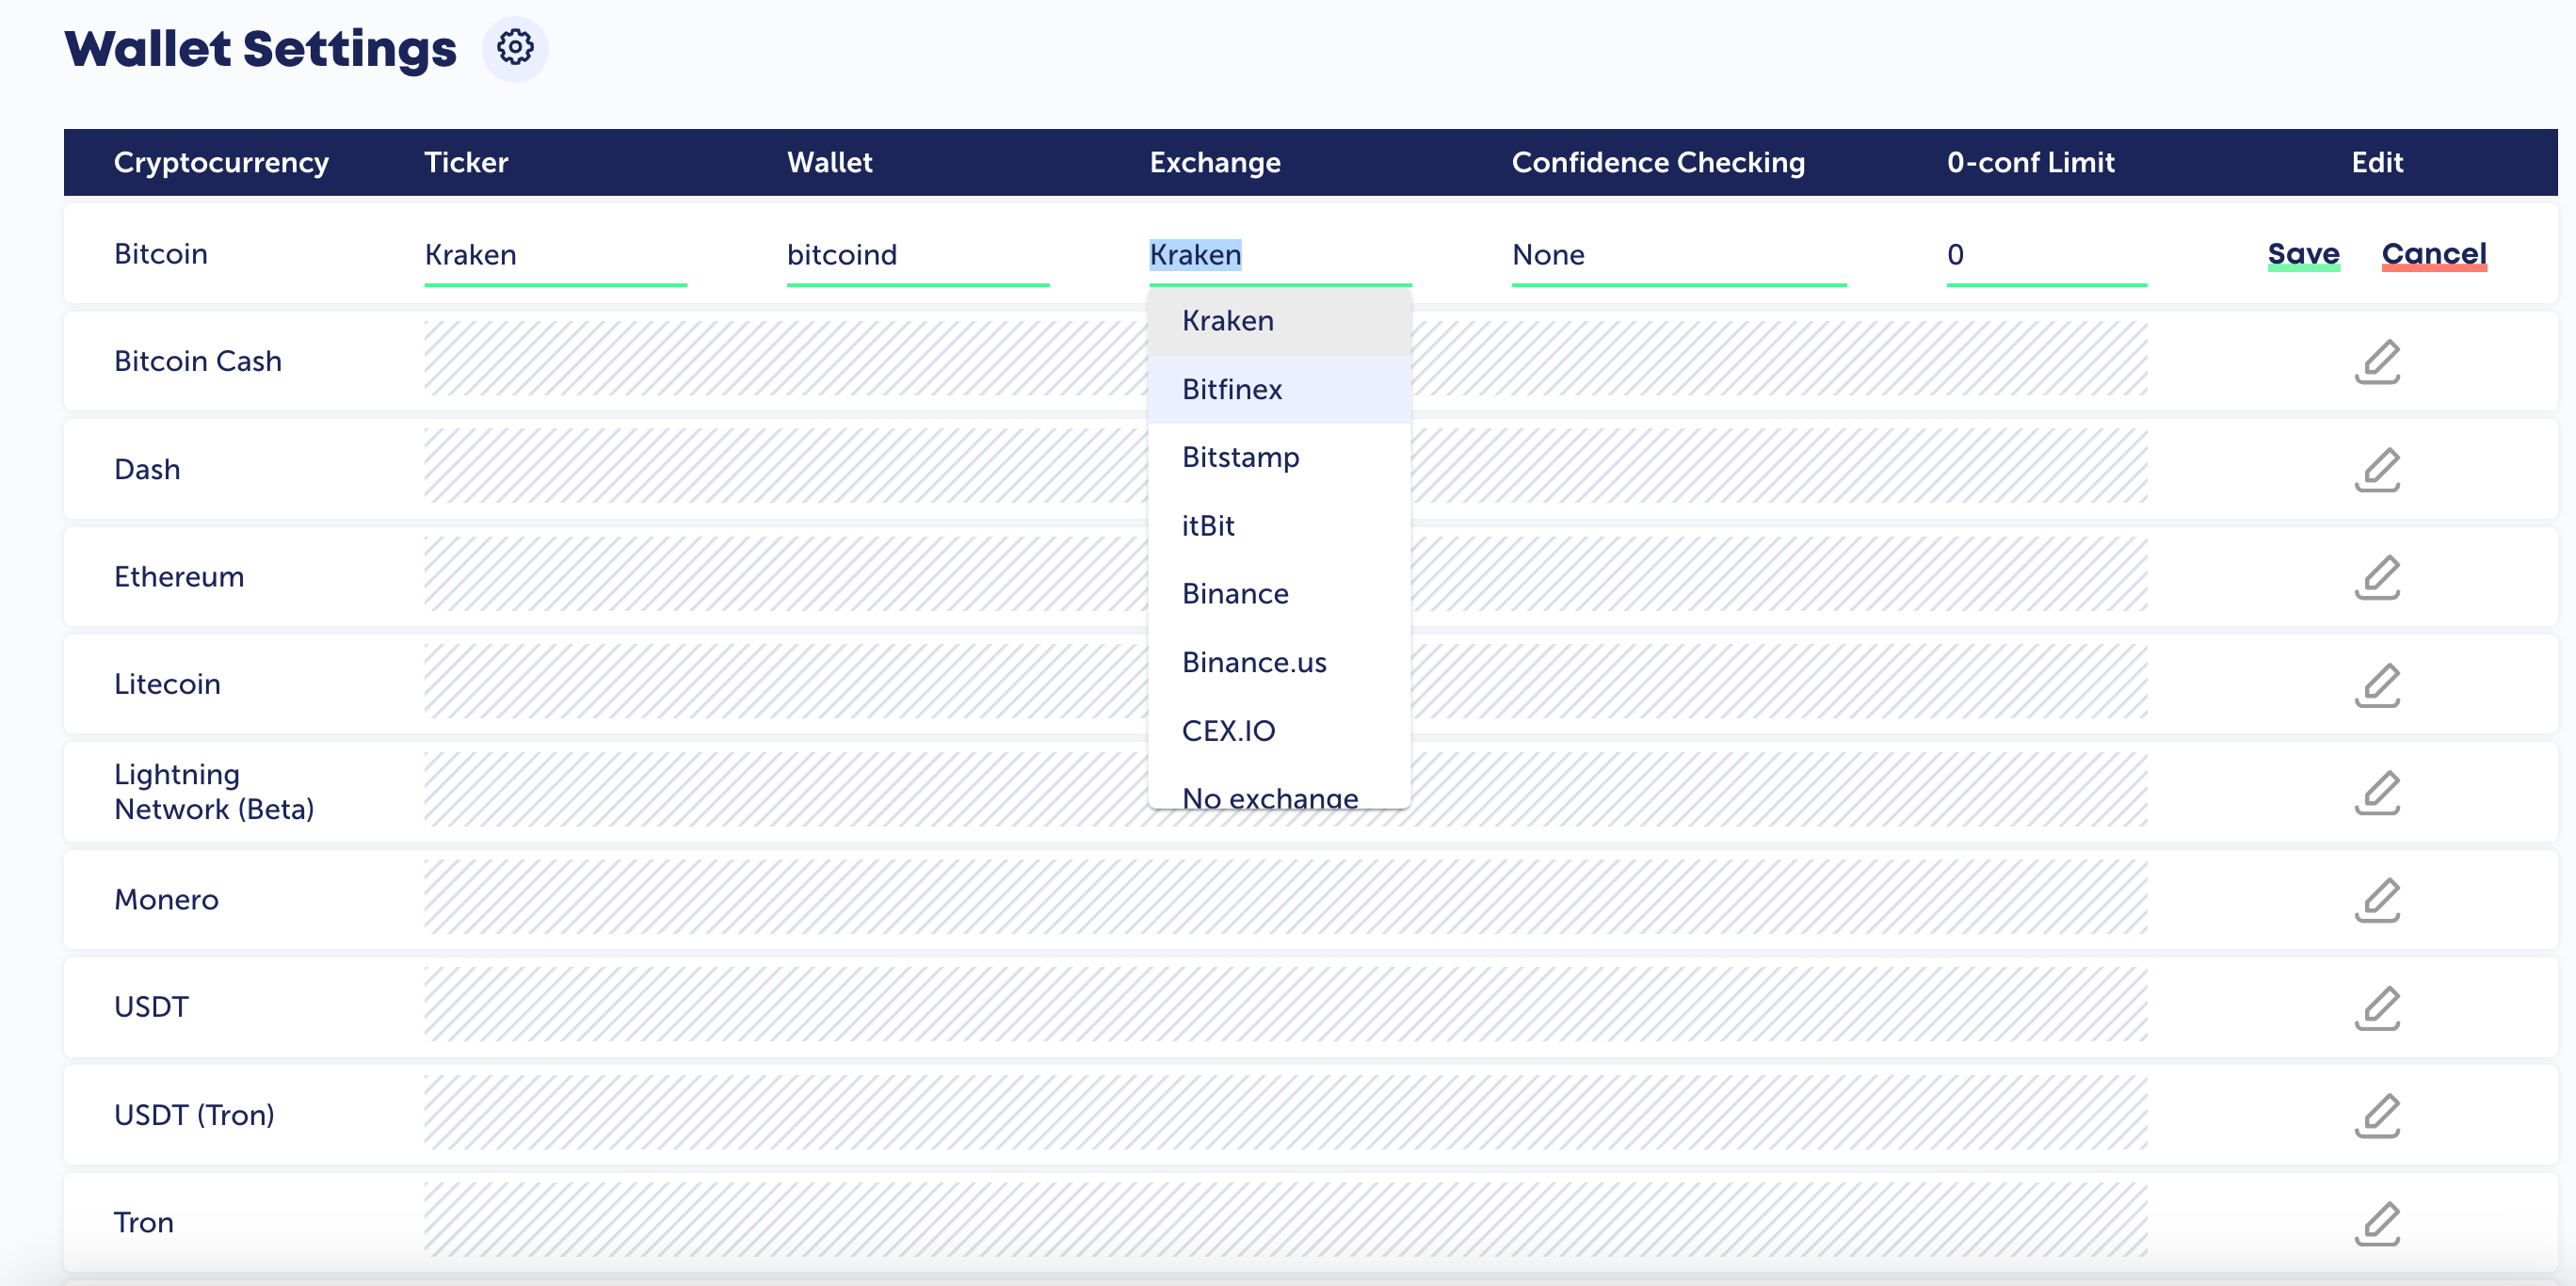Viewport: 2576px width, 1286px height.
Task: Click the Dash row pencil icon
Action: 2377,470
